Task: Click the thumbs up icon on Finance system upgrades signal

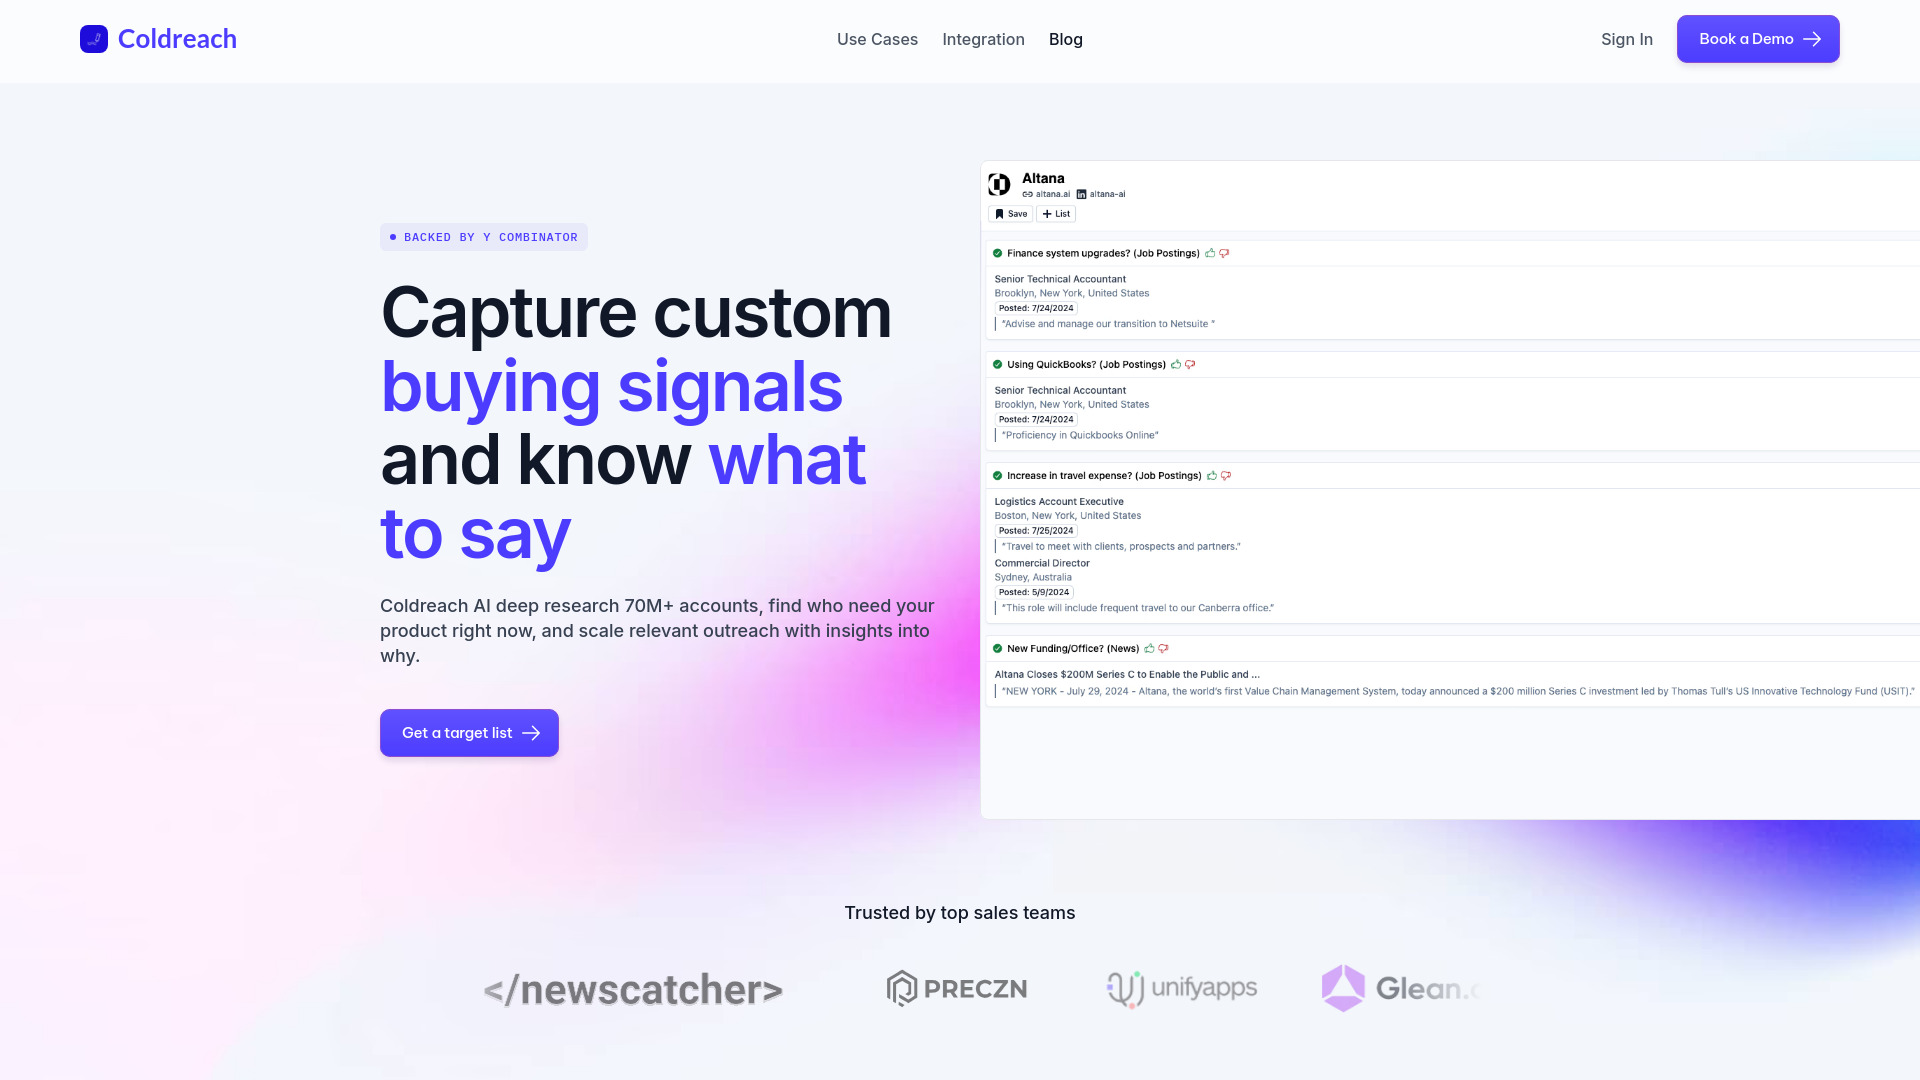Action: [x=1211, y=253]
